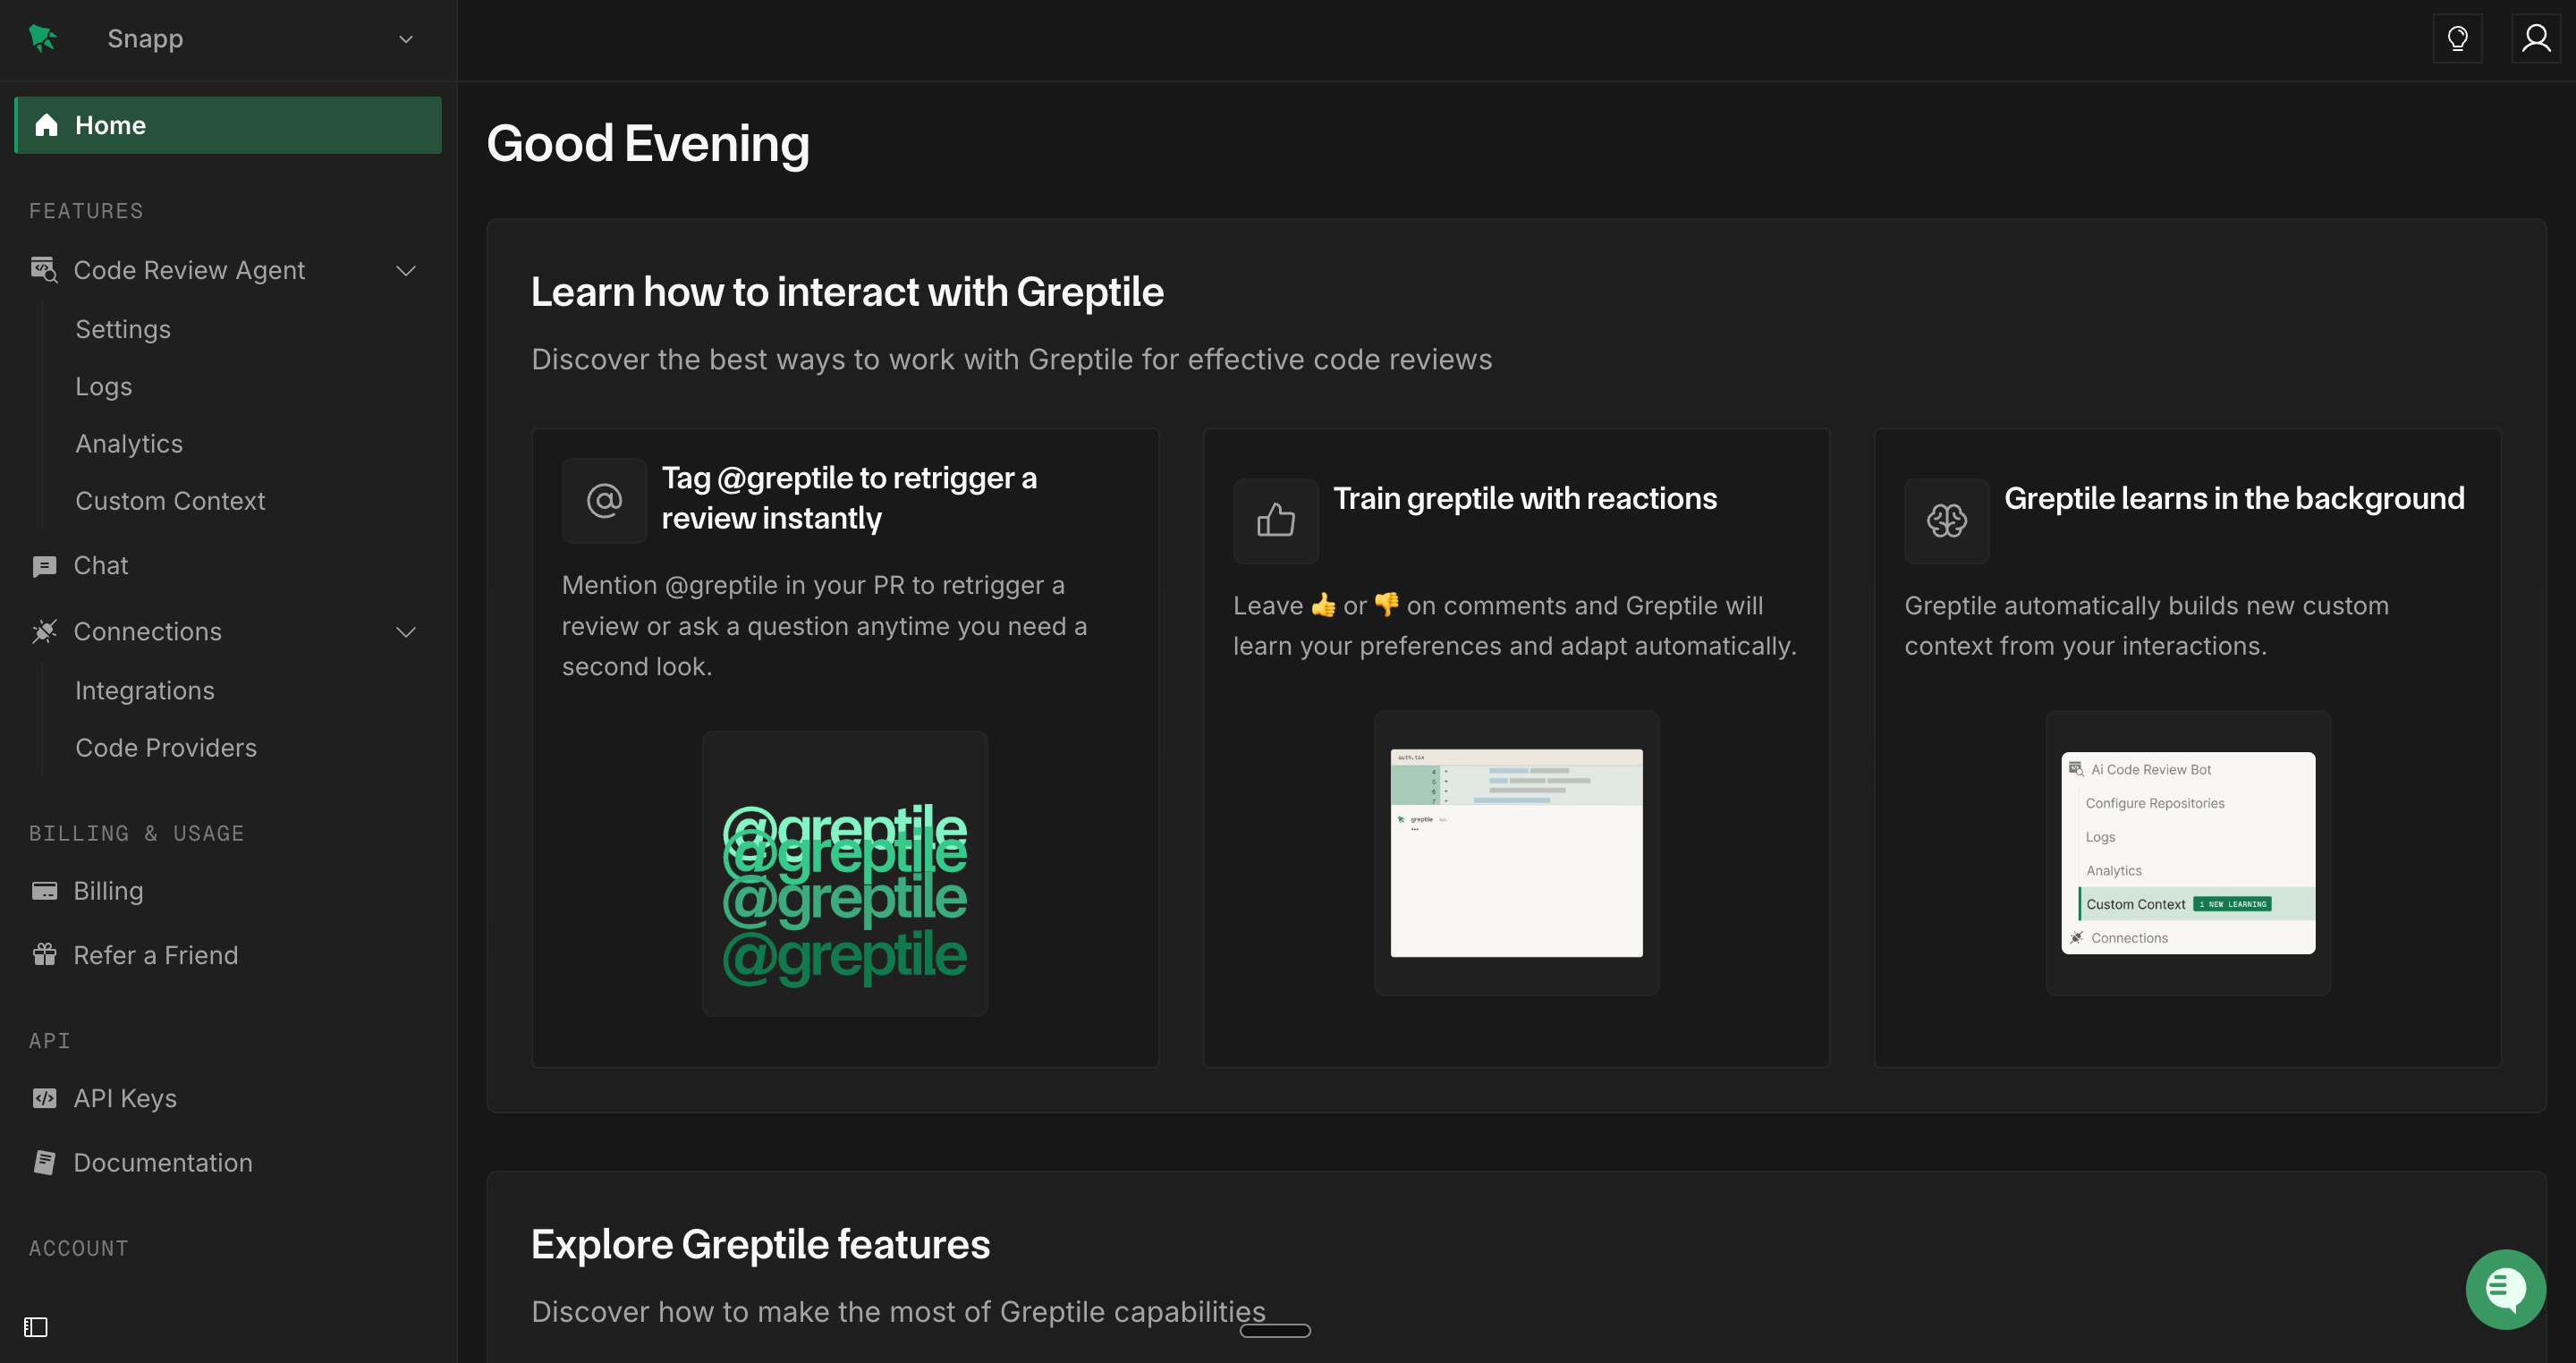Click the thumbs-up reactions screenshot thumbnail

pos(1515,852)
